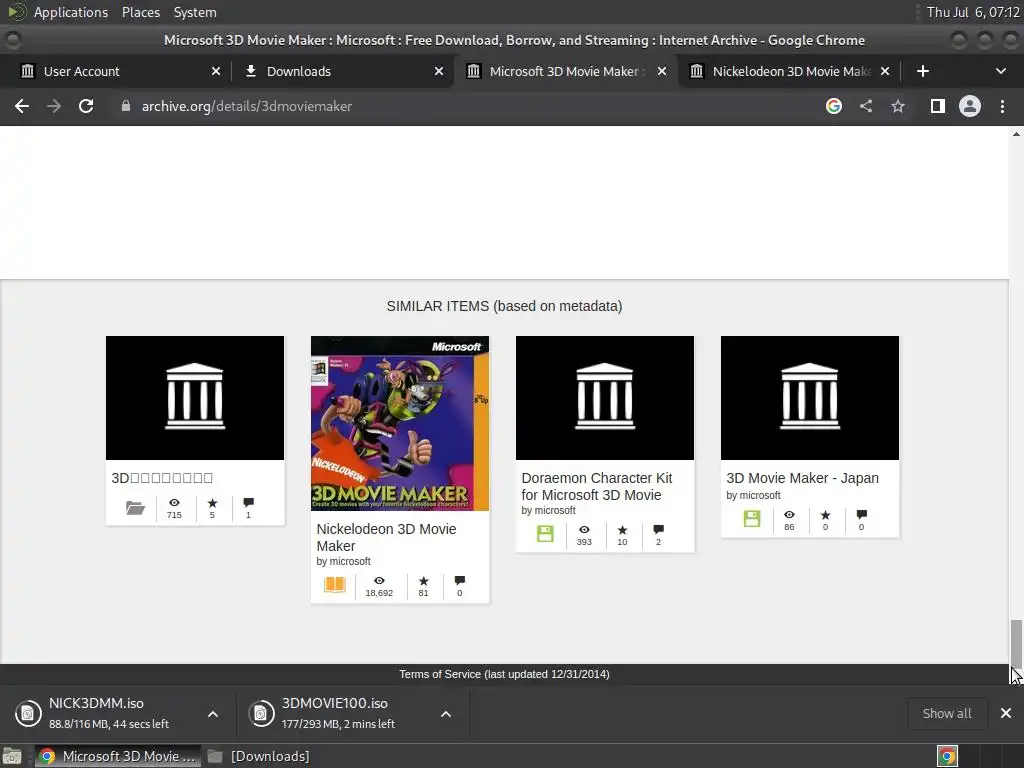Expand options for NICK3DMM.iso download

pyautogui.click(x=213, y=714)
